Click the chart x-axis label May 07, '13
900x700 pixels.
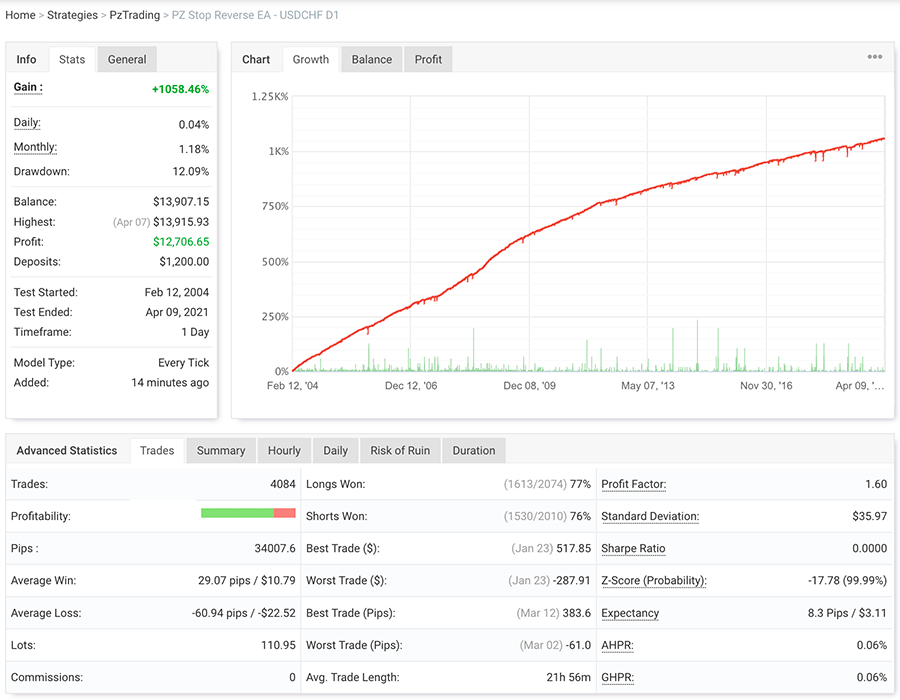click(x=647, y=386)
